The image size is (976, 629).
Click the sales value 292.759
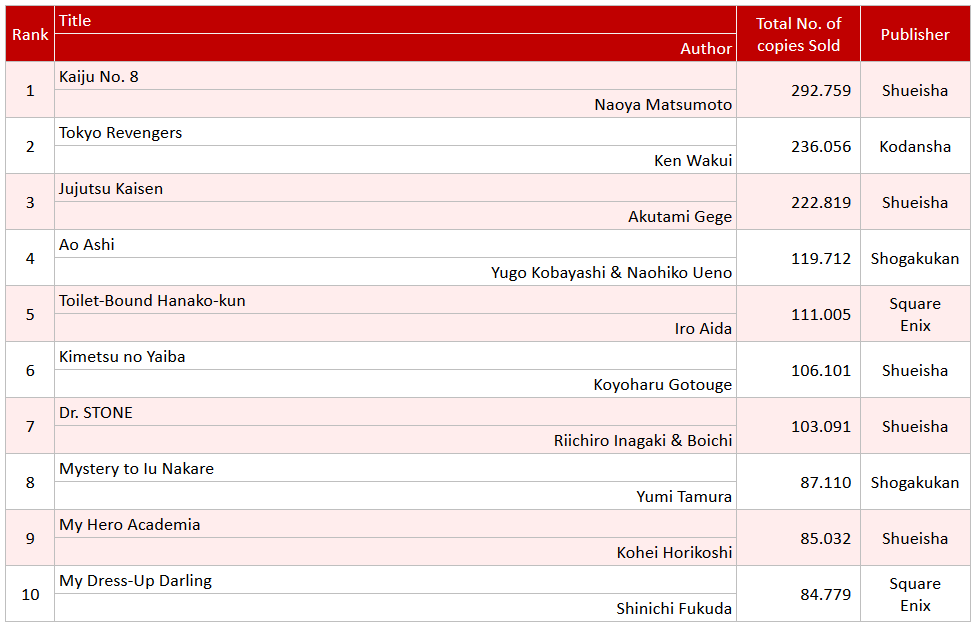(820, 90)
